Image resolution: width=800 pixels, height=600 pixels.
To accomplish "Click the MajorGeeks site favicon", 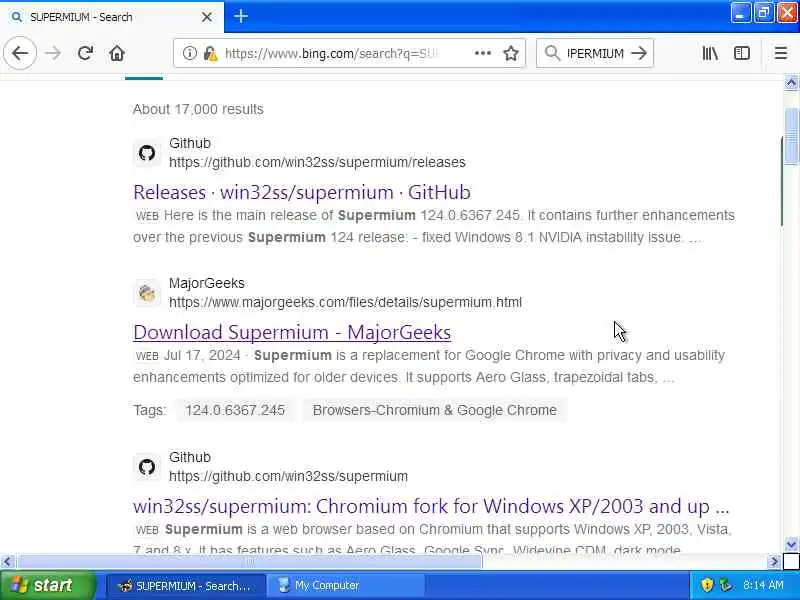I will pos(147,292).
